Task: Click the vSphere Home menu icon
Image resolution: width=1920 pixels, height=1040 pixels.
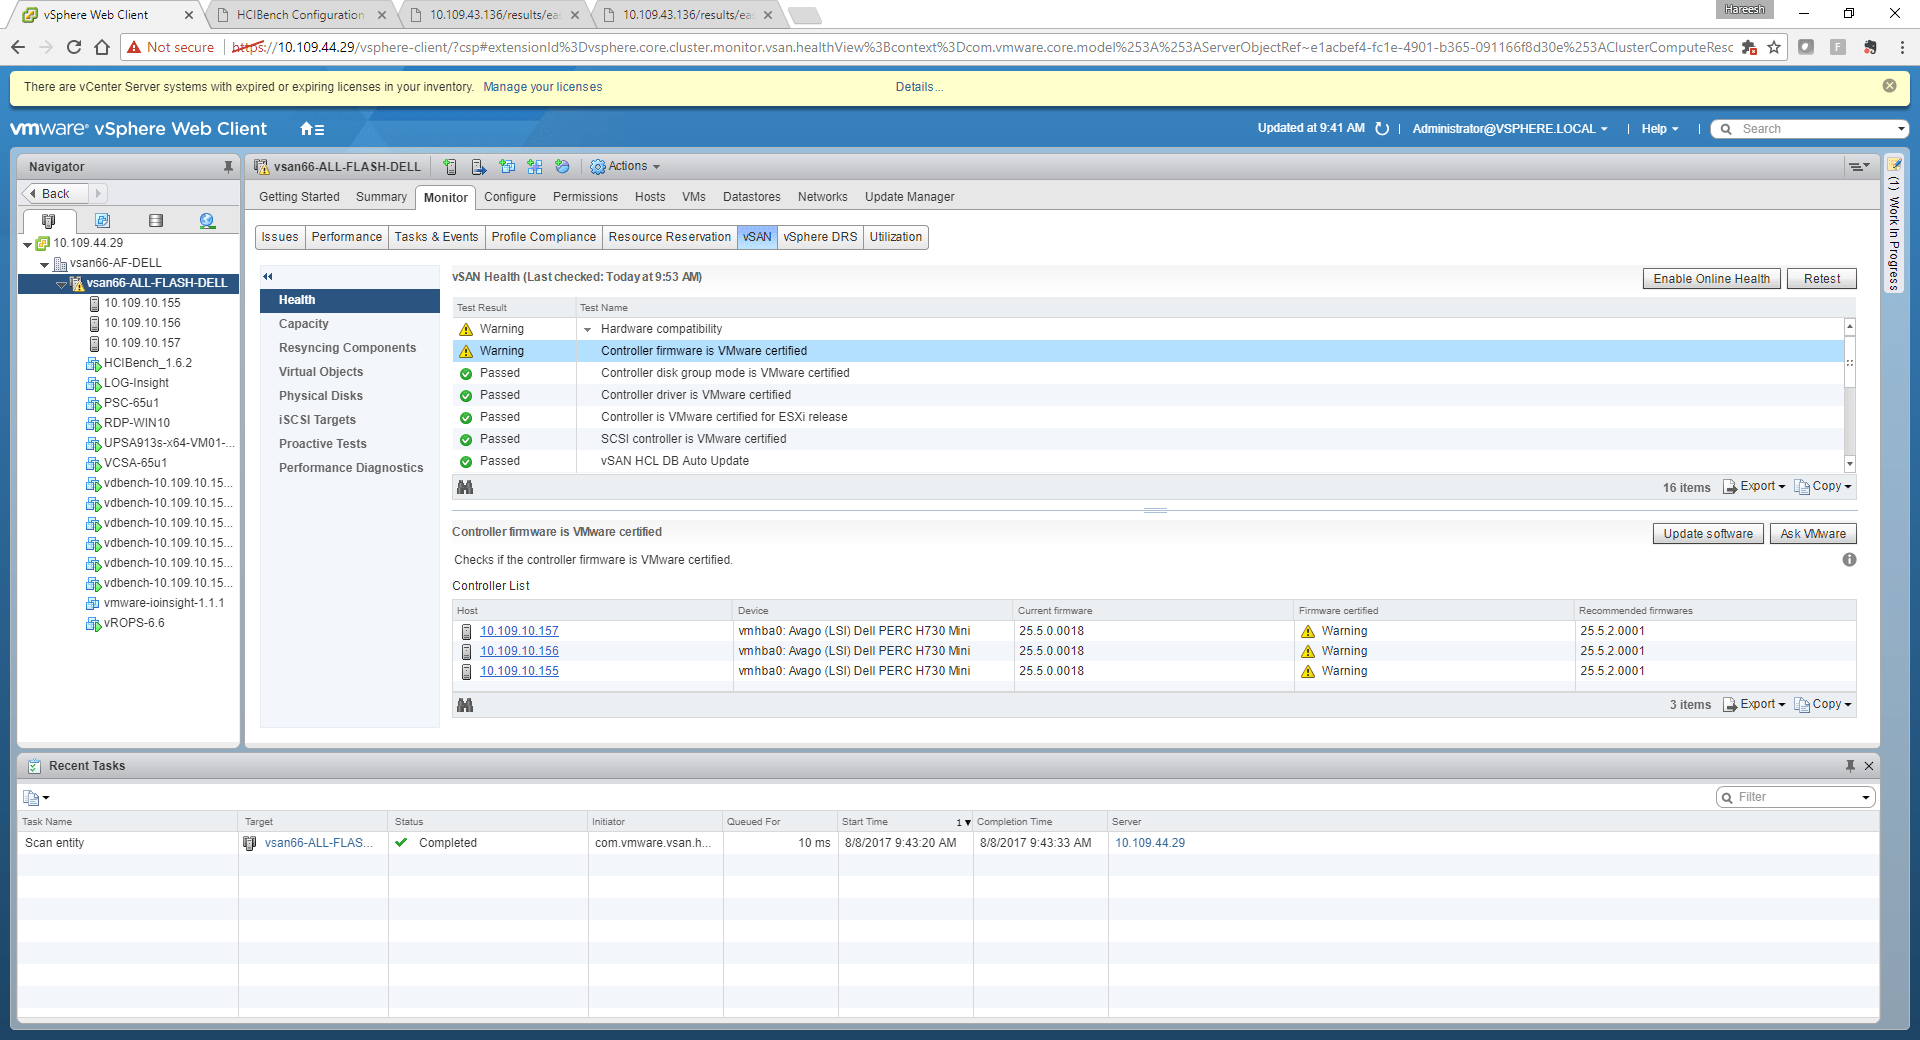Action: [312, 129]
